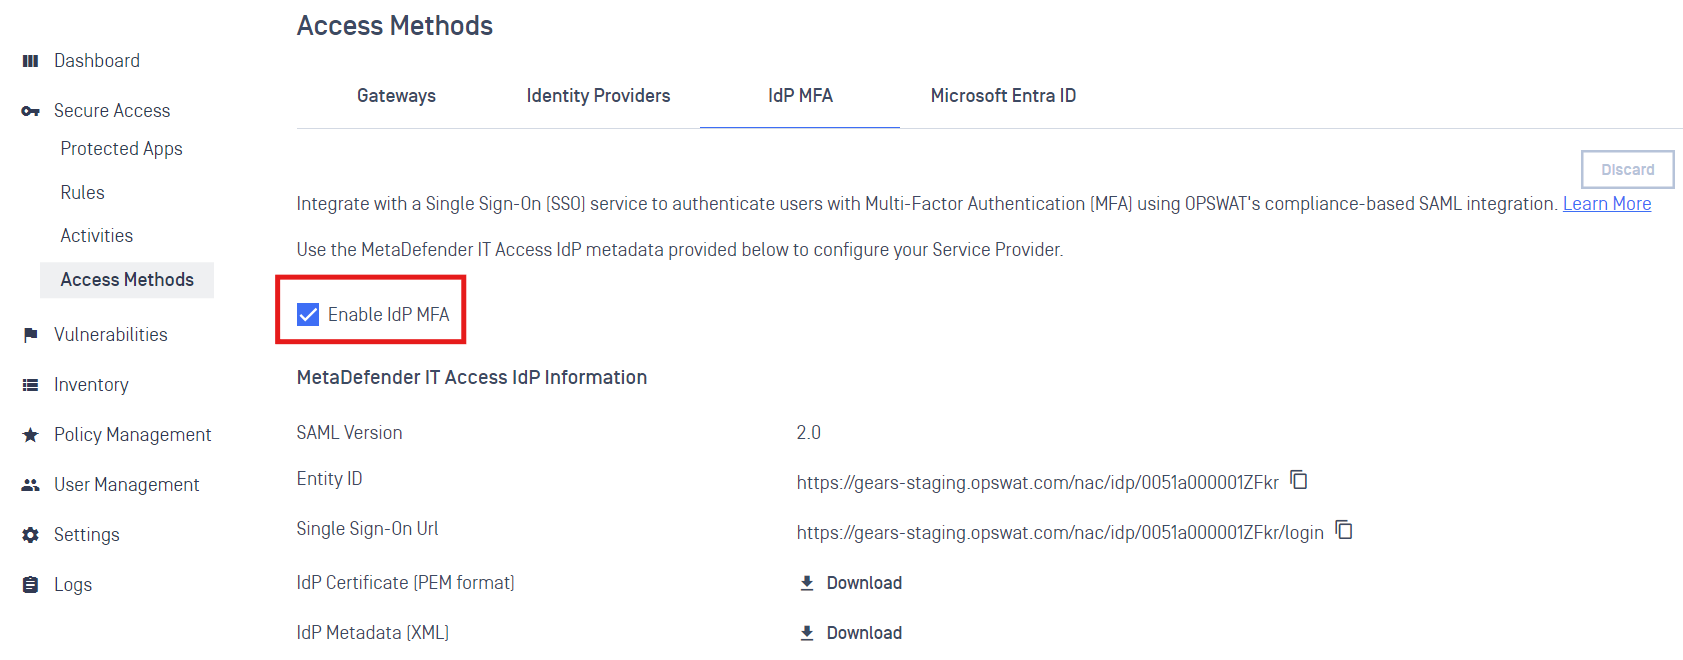This screenshot has height=660, width=1683.
Task: Open the Learn More link
Action: point(1606,204)
